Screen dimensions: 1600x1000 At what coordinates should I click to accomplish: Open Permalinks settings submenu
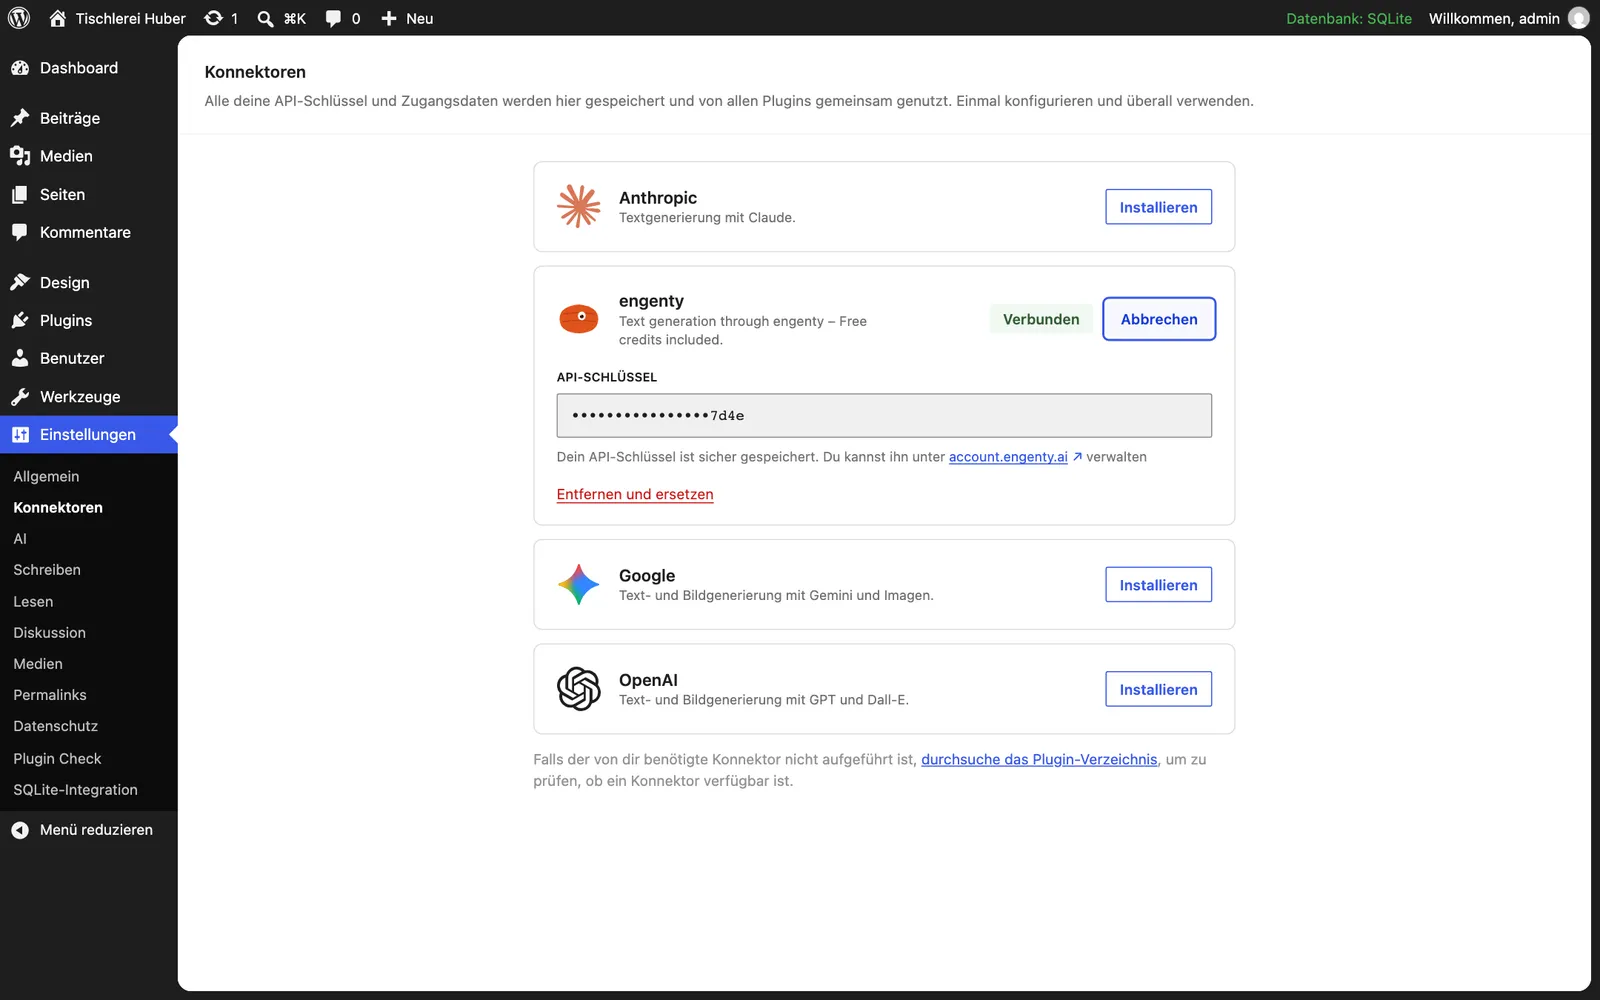point(50,695)
